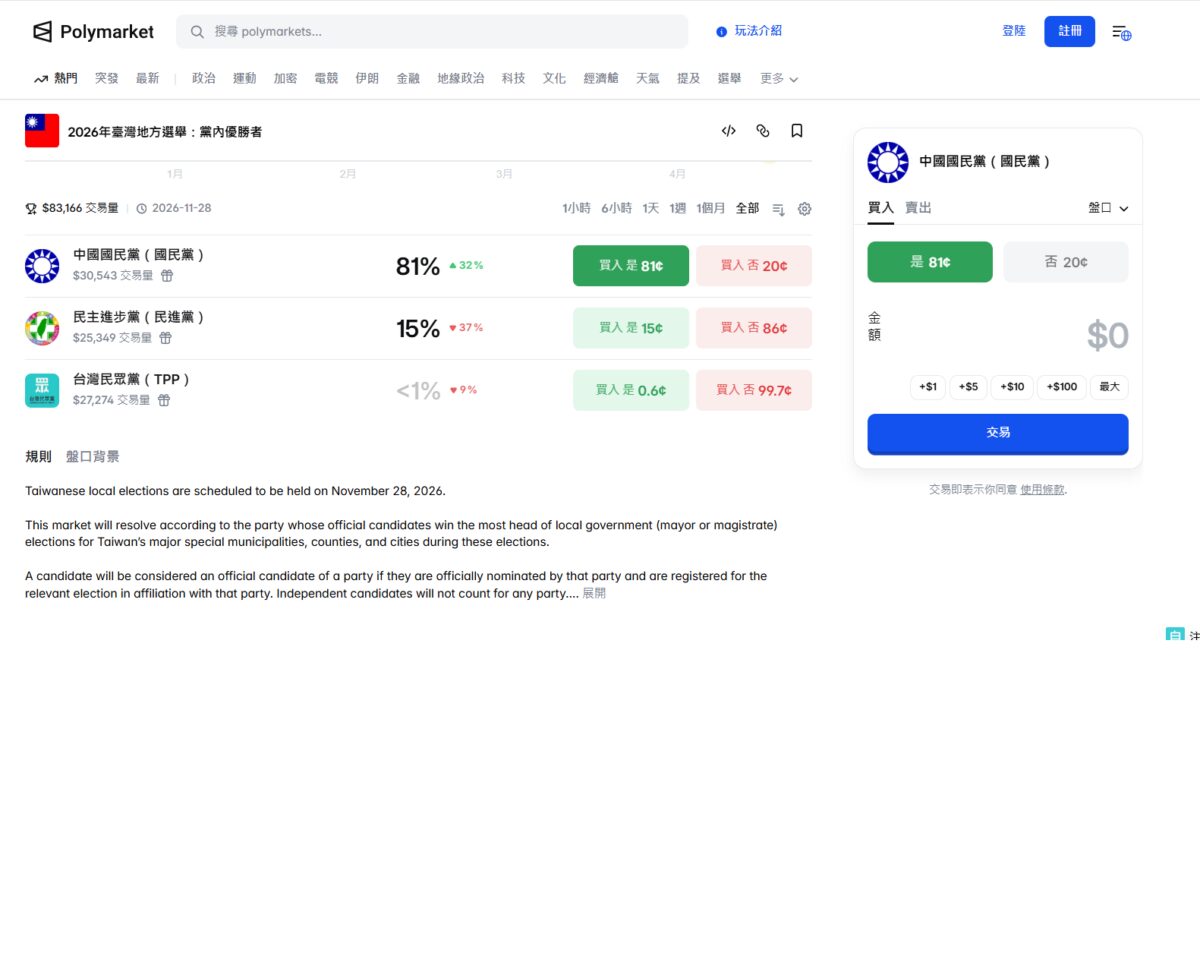Open 加密 category
The image size is (1200, 959).
pyautogui.click(x=285, y=78)
